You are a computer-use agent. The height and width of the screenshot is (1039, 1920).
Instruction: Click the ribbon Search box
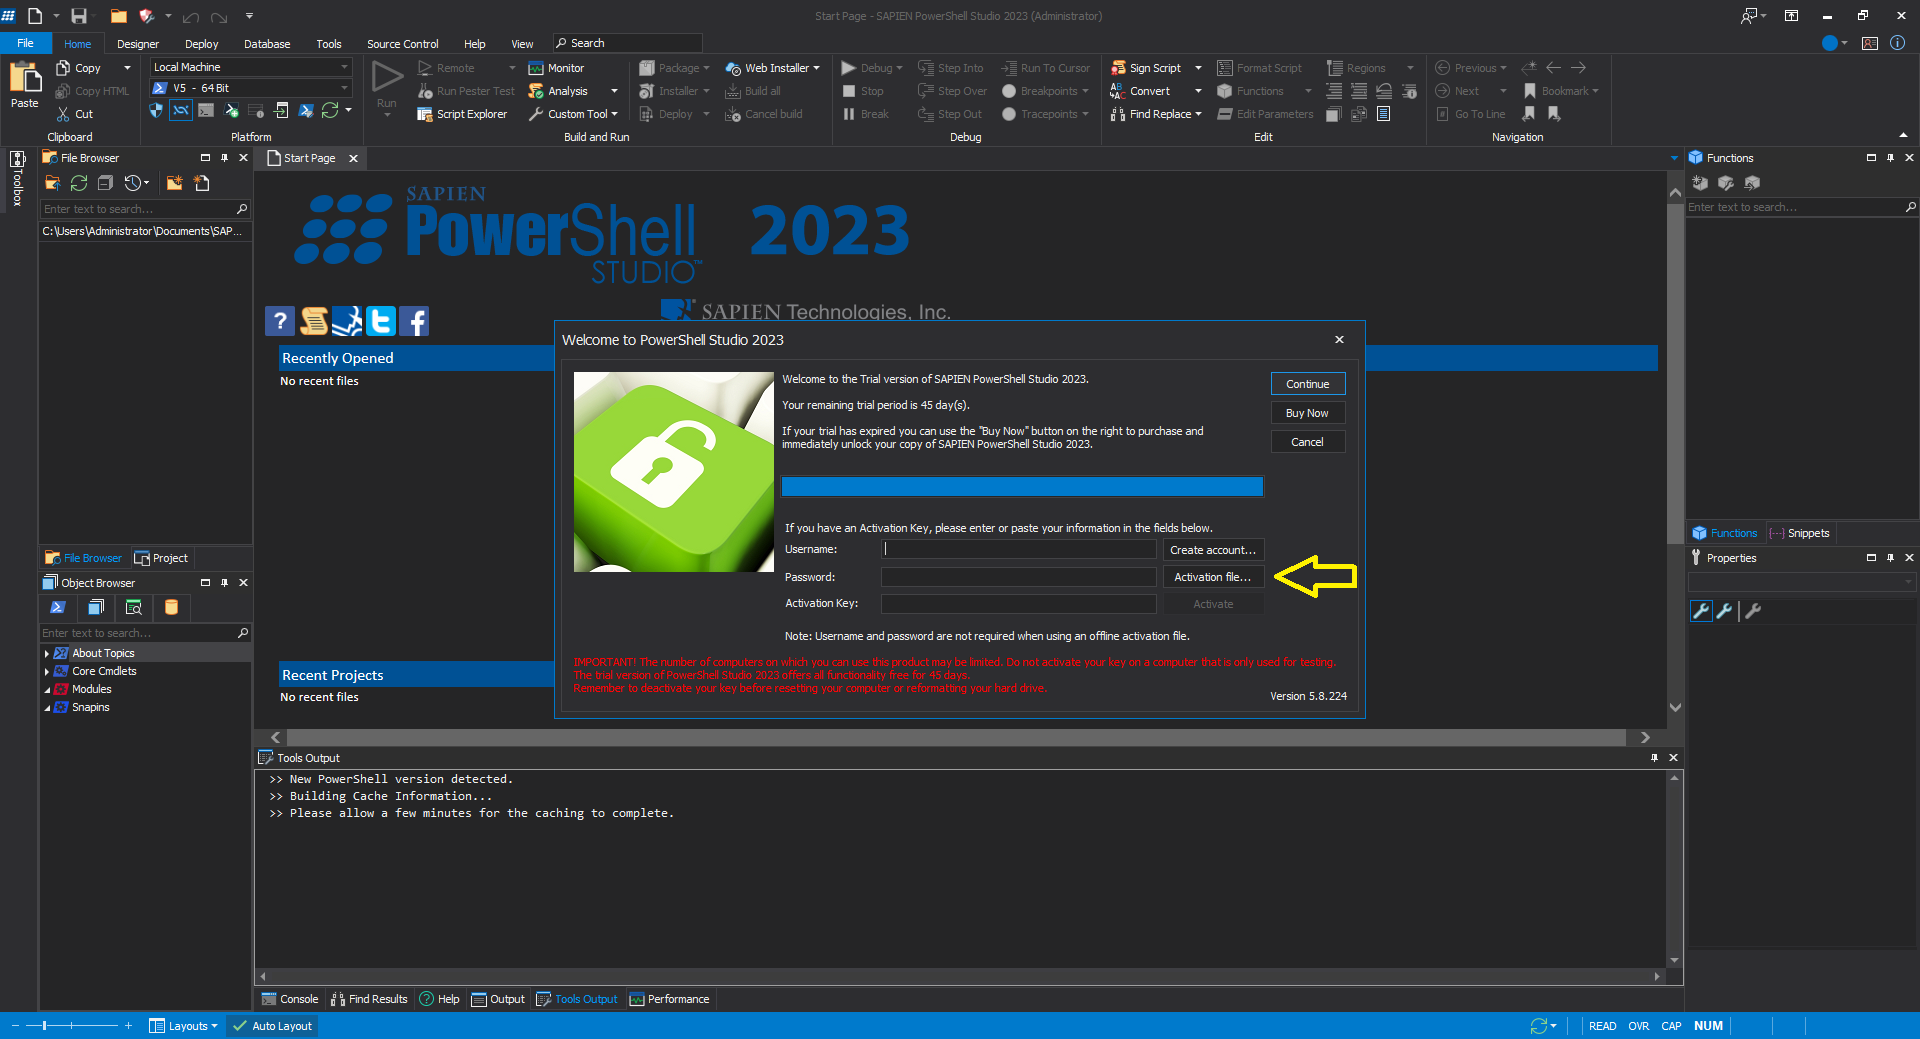[628, 43]
